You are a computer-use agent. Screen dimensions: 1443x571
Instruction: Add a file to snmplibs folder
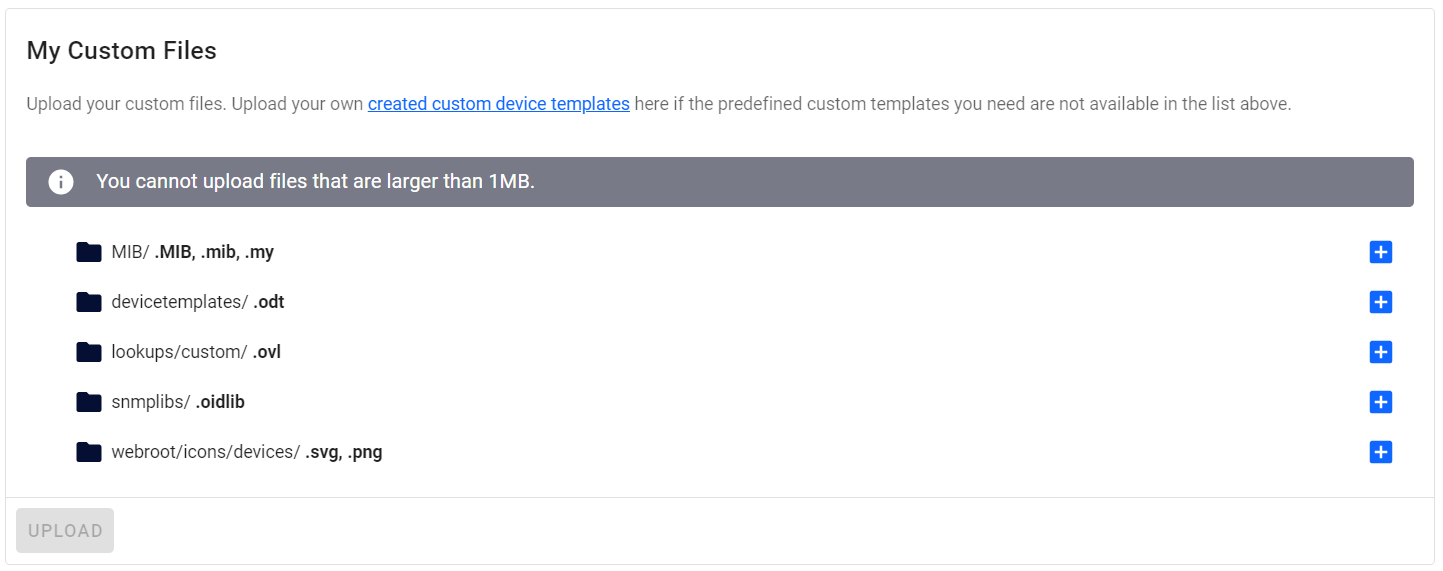click(1380, 402)
